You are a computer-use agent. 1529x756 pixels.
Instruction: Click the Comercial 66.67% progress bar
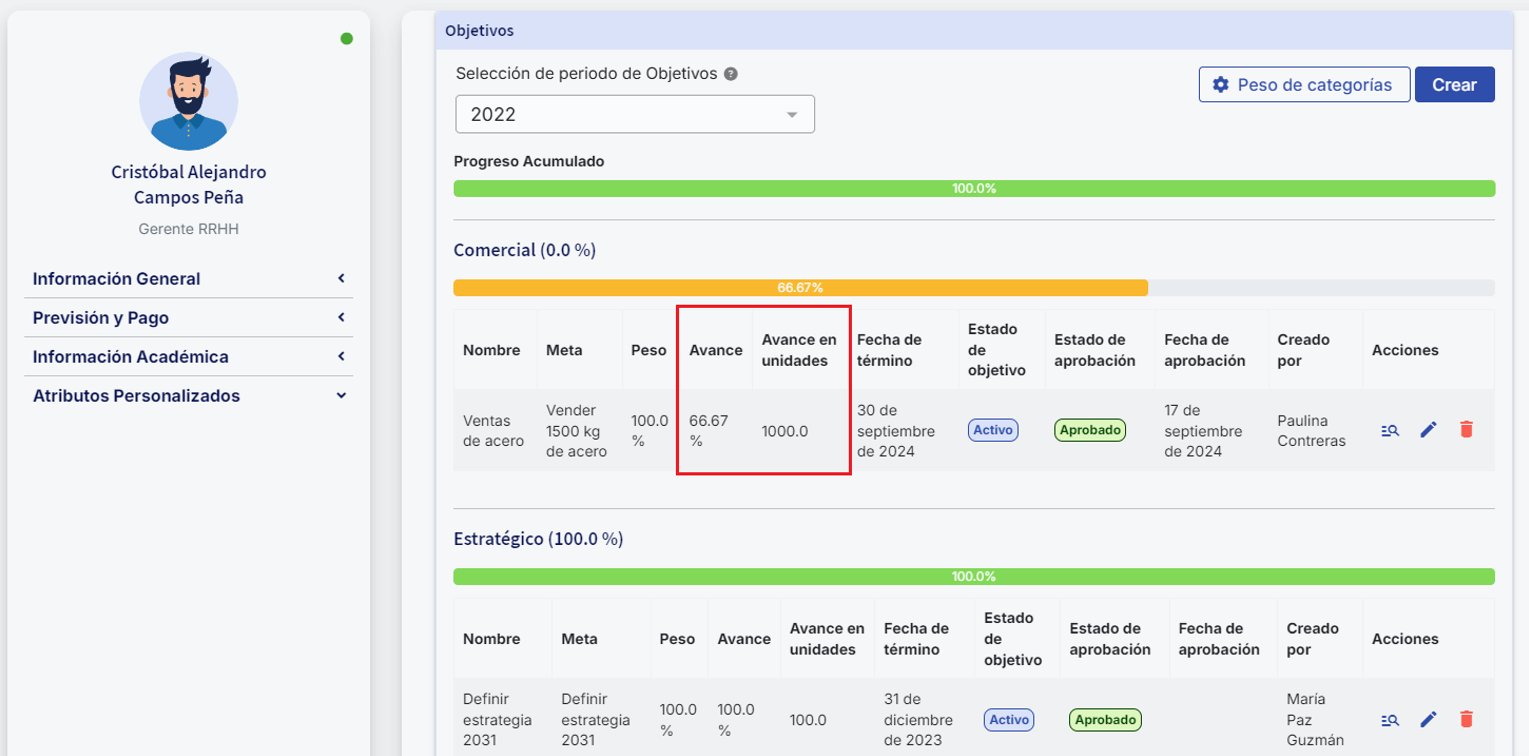coord(800,288)
